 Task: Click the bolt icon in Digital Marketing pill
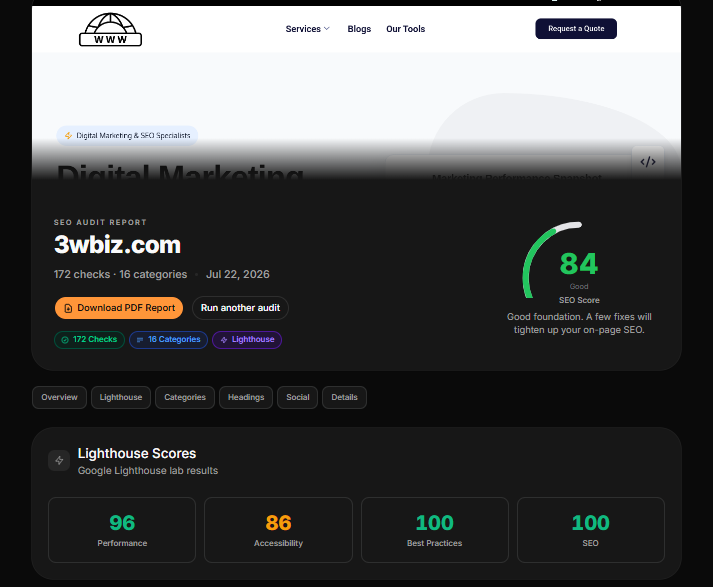[x=68, y=135]
